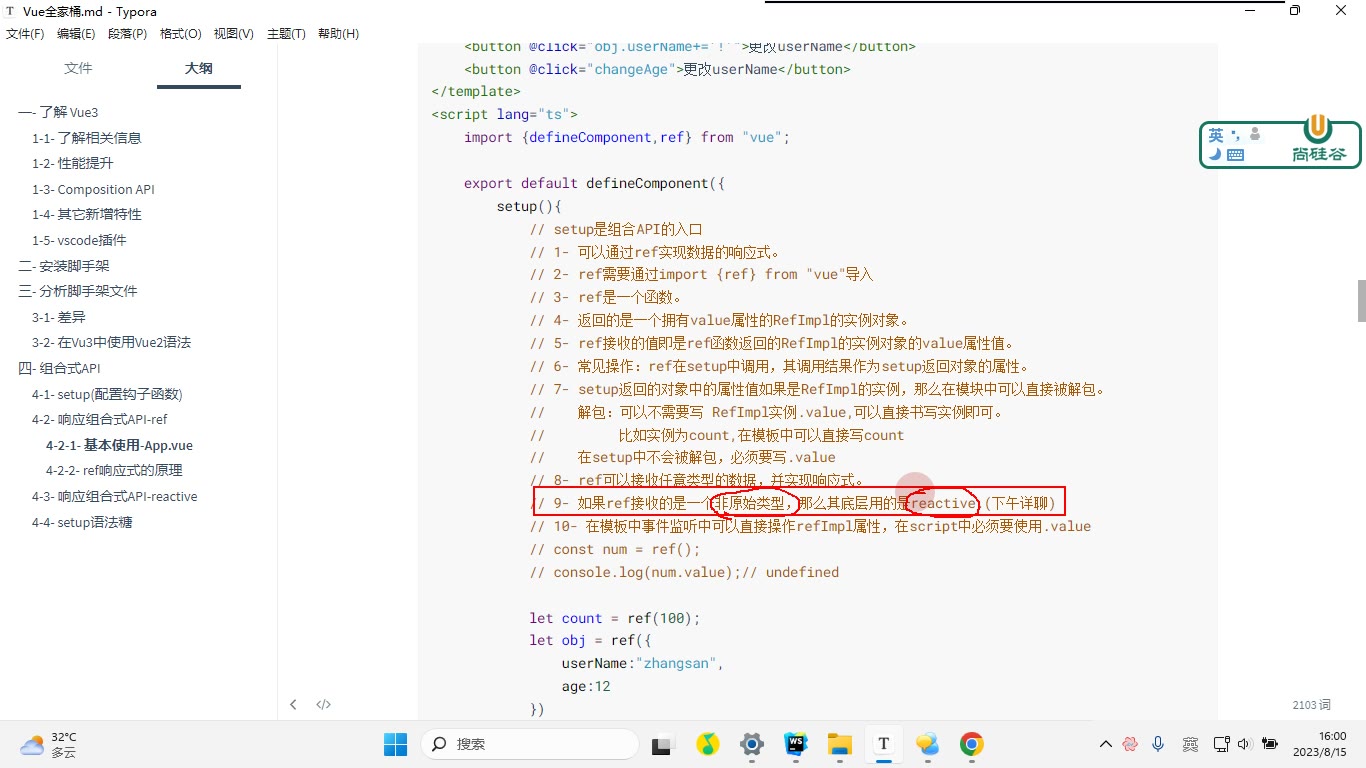
Task: Toggle half-moon width mode in IME bar
Action: (x=1215, y=154)
